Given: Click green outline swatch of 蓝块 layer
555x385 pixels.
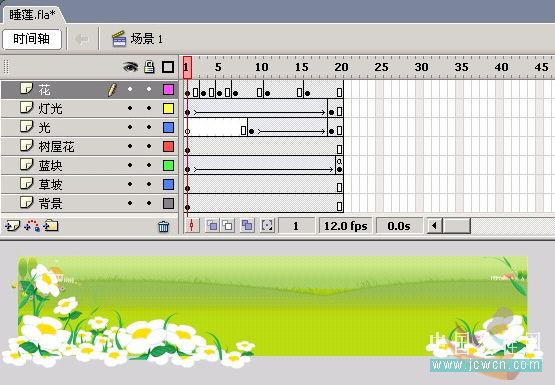Looking at the screenshot, I should (x=168, y=165).
